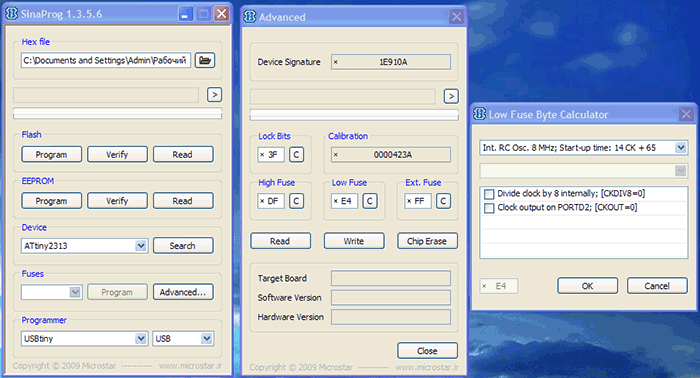Screen dimensions: 700x378
Task: Confirm fuse calculator with OK
Action: pos(587,286)
